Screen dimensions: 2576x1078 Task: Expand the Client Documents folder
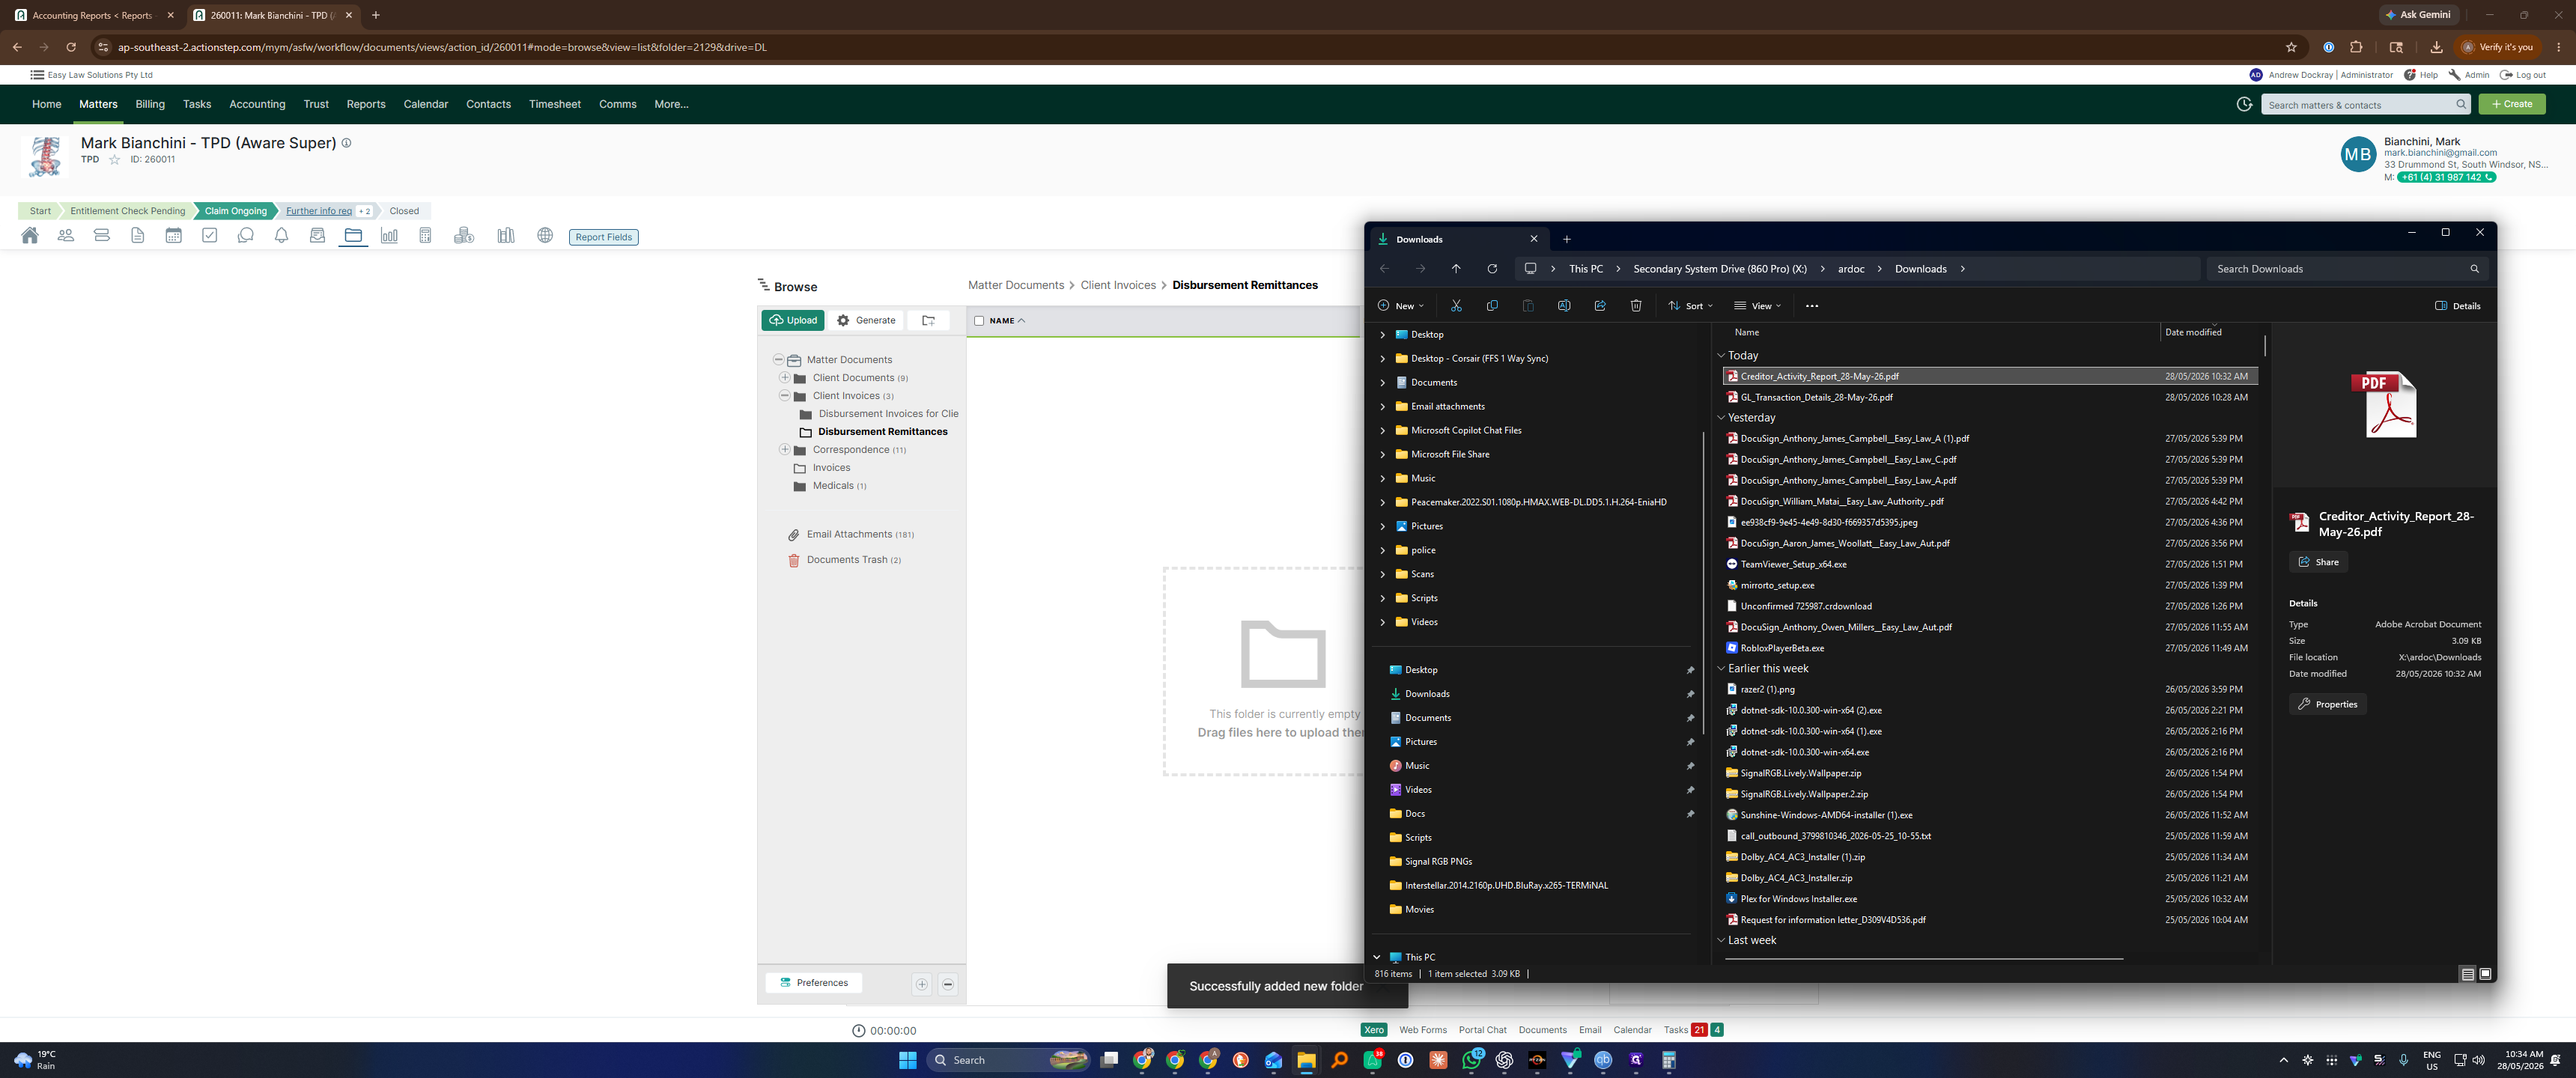pos(785,378)
